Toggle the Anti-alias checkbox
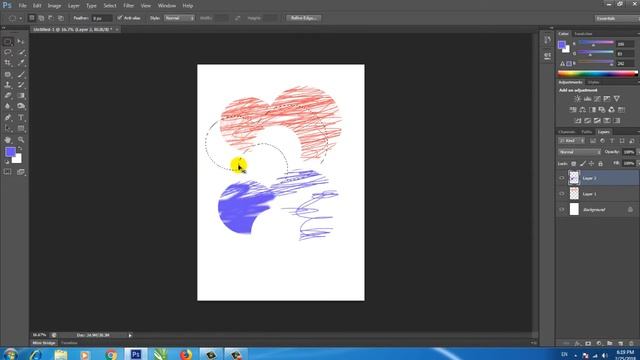This screenshot has width=640, height=360. click(x=120, y=18)
